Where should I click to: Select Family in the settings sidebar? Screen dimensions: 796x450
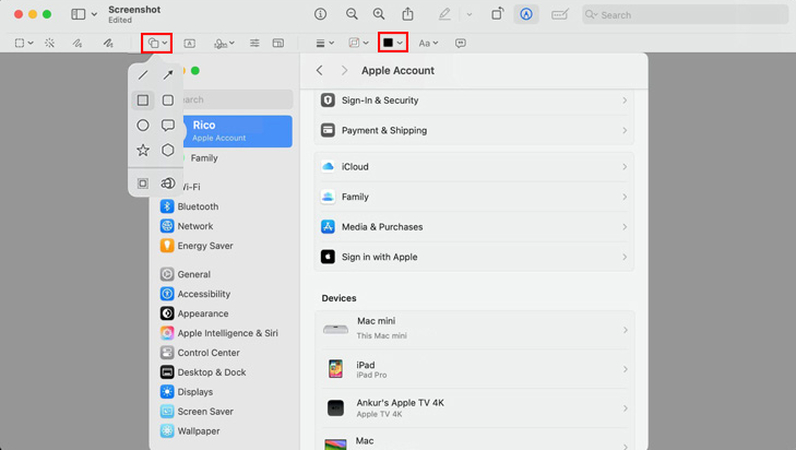(x=204, y=158)
